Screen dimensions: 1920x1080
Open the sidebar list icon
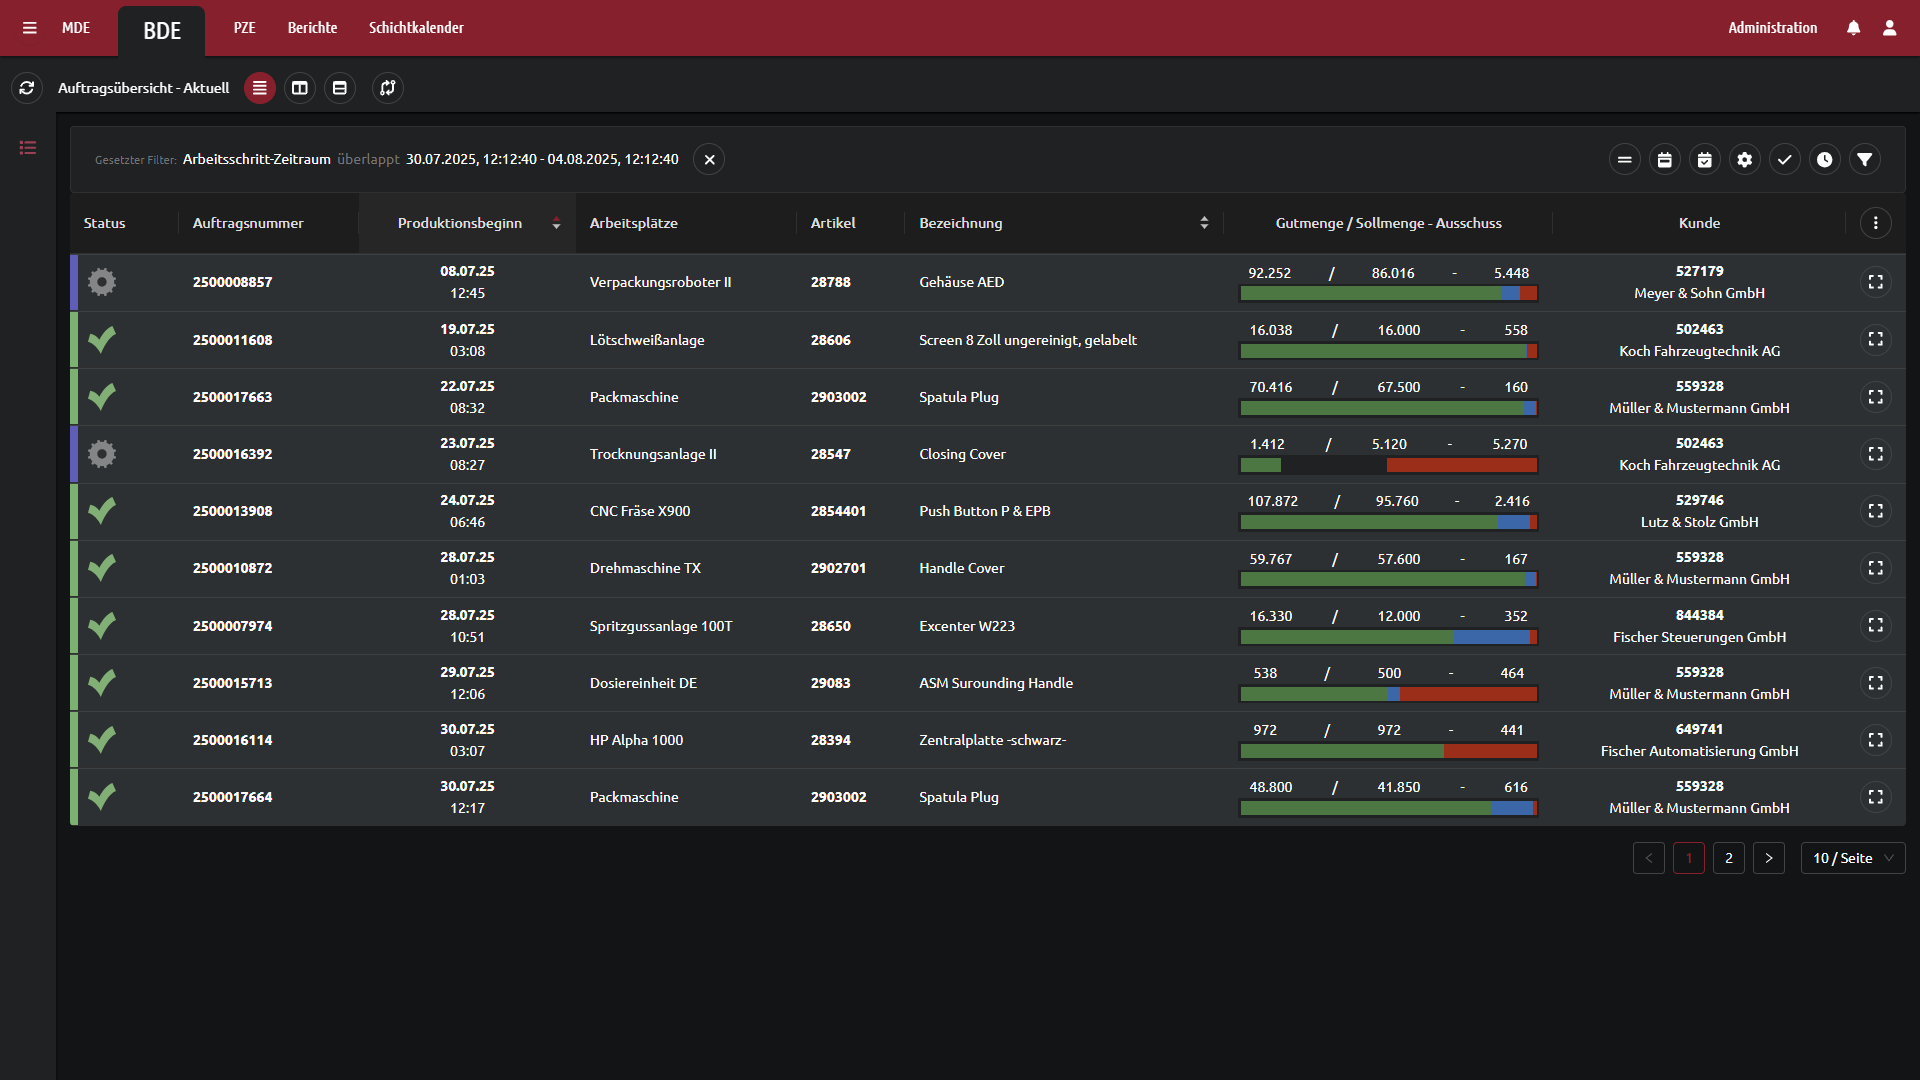[x=28, y=148]
